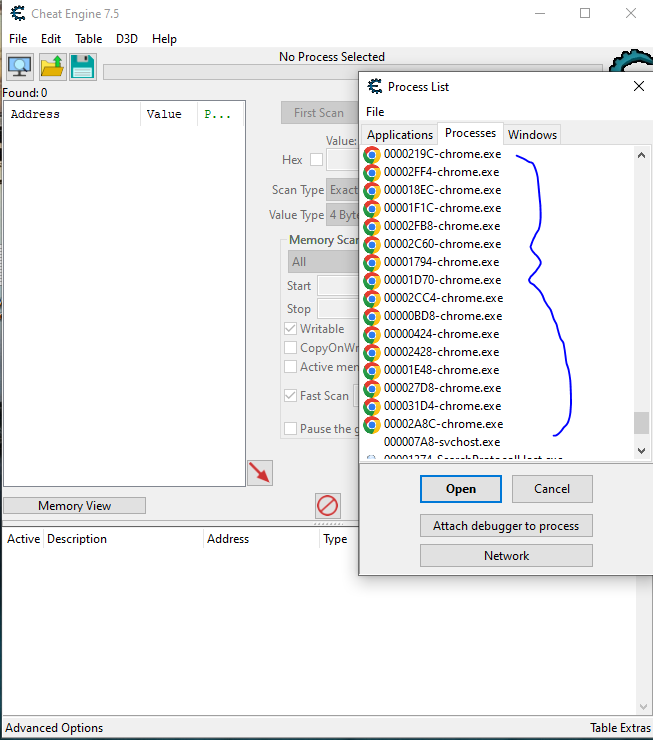Select the chrome icon for 0000219C-chrome.exe
This screenshot has width=653, height=740.
point(372,154)
